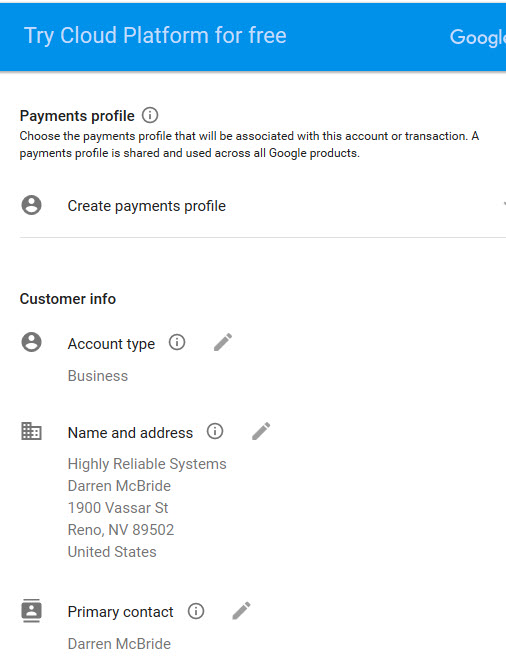The height and width of the screenshot is (656, 506).
Task: Click the contact card icon beside Primary contact
Action: pos(31,610)
